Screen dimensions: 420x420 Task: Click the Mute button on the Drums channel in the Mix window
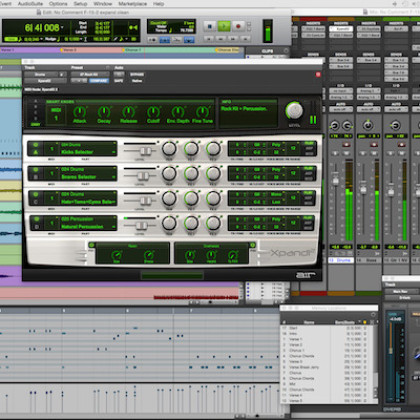click(347, 153)
